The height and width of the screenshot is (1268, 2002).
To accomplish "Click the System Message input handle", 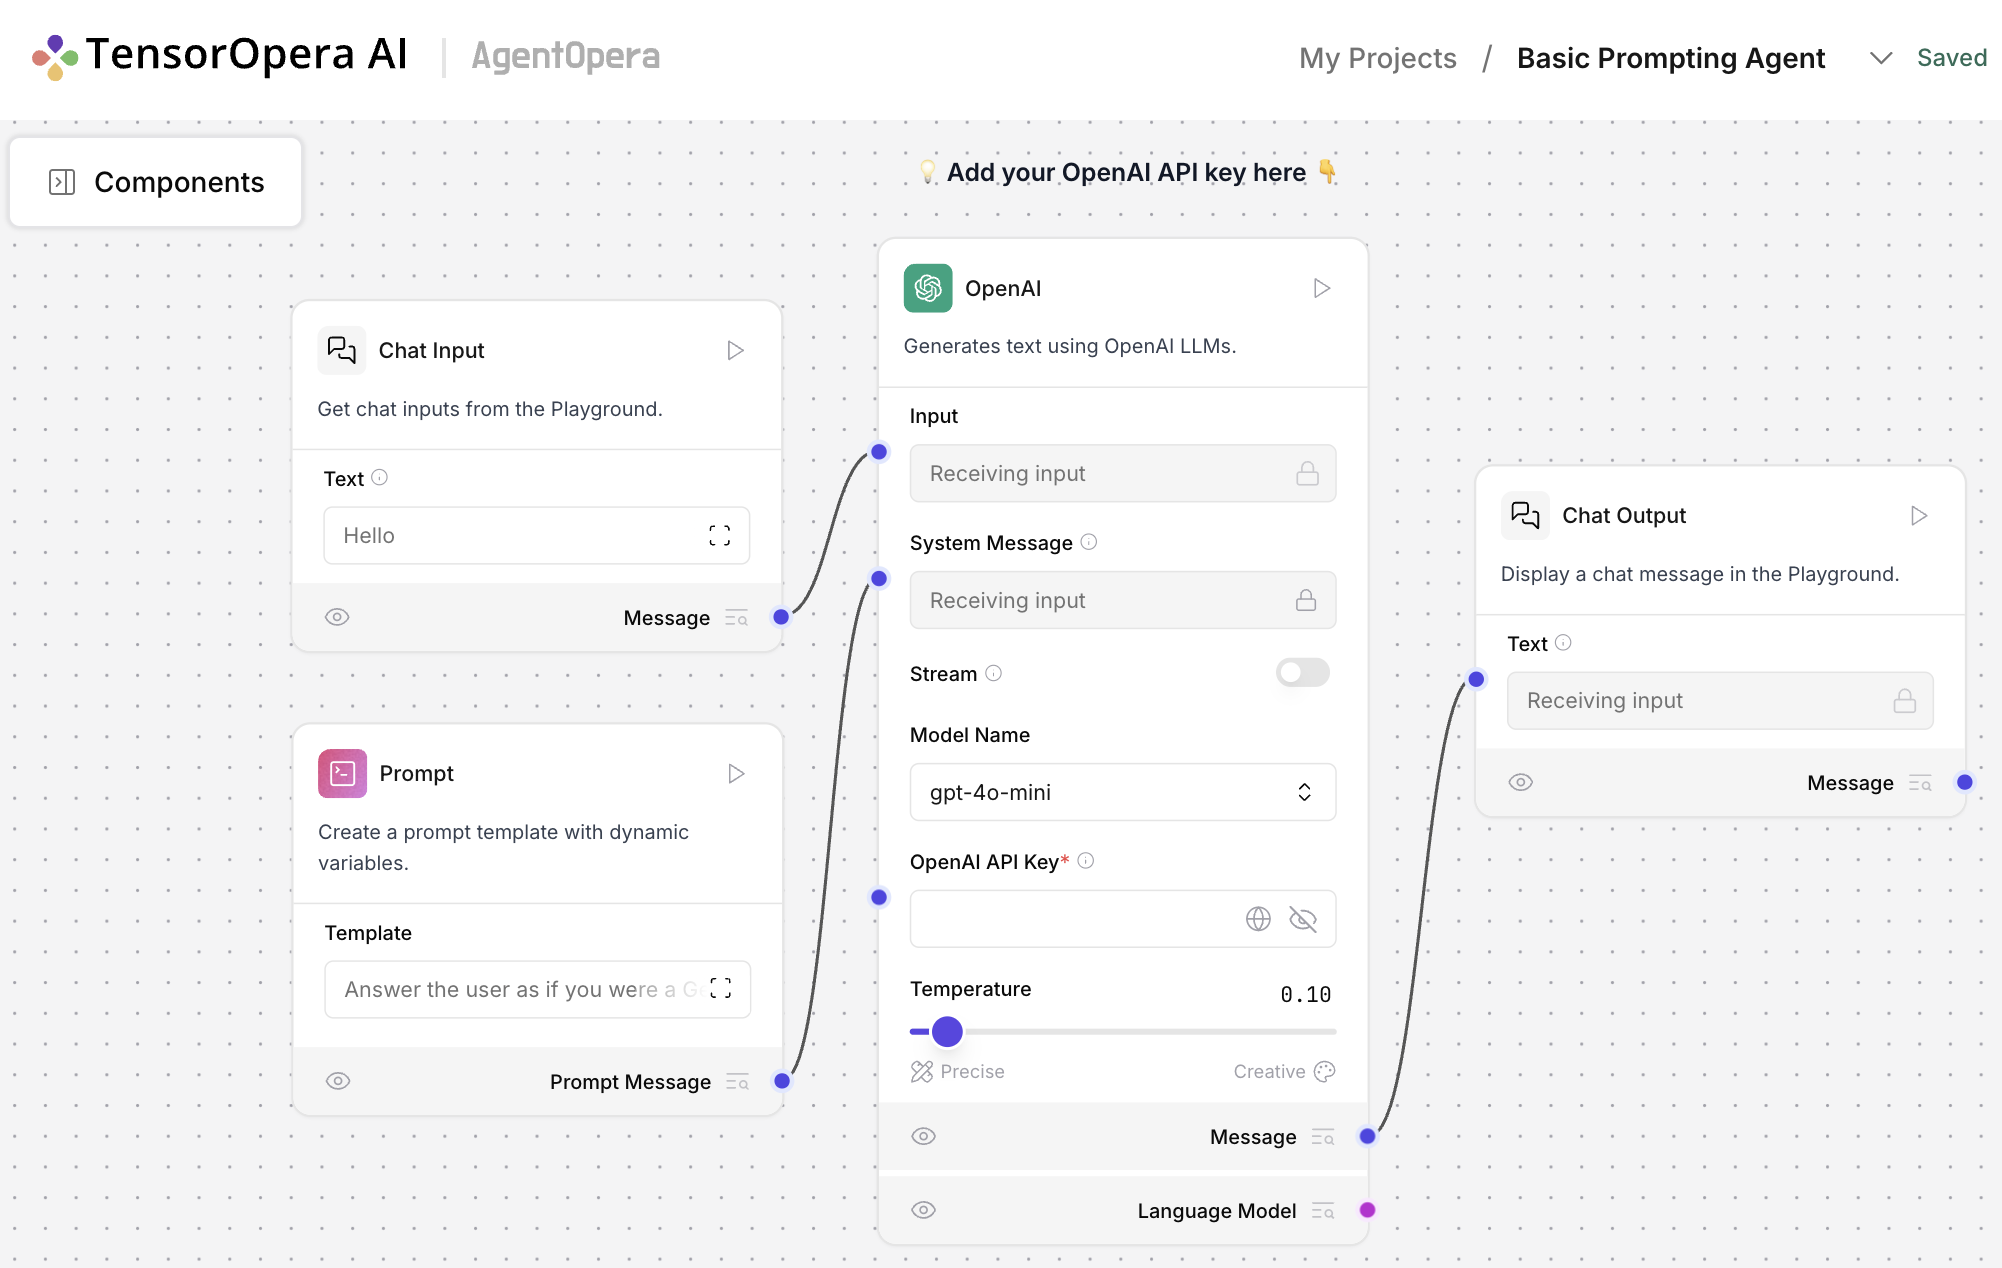I will pos(879,578).
